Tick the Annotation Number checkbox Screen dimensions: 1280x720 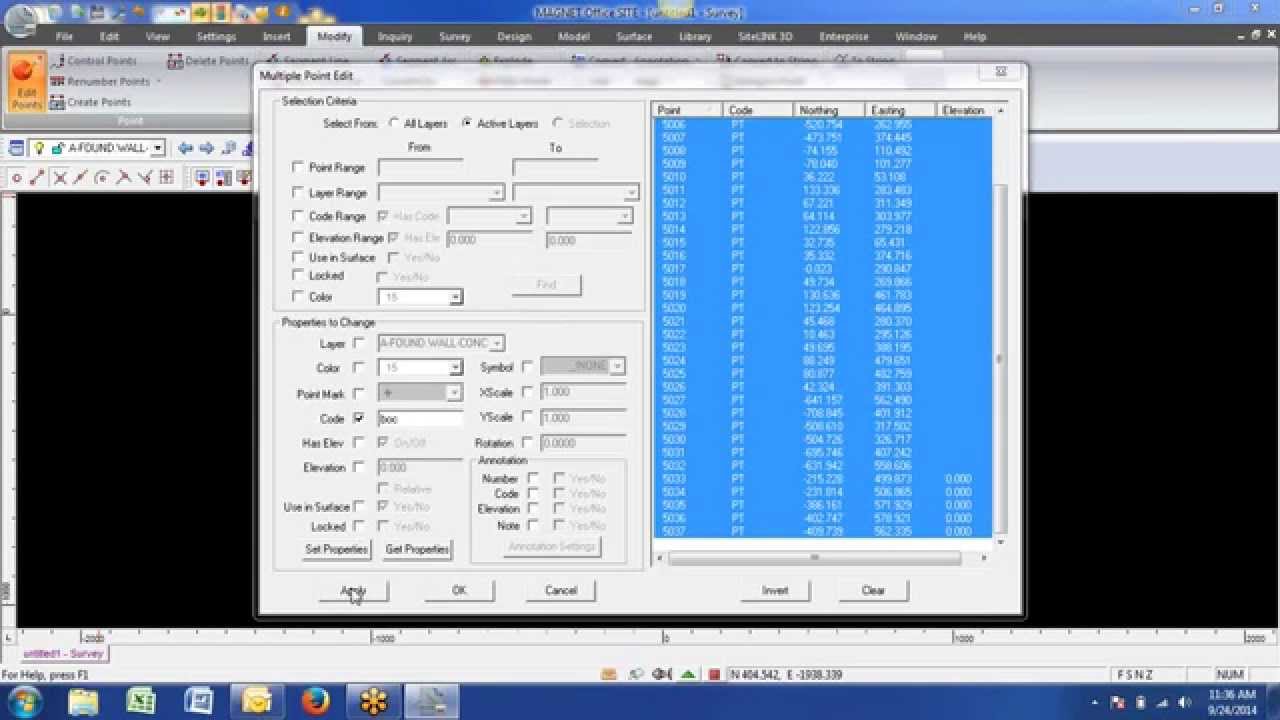click(533, 478)
